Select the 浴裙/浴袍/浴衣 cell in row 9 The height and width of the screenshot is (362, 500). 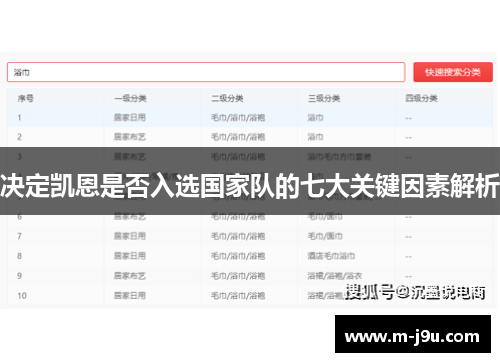point(335,276)
